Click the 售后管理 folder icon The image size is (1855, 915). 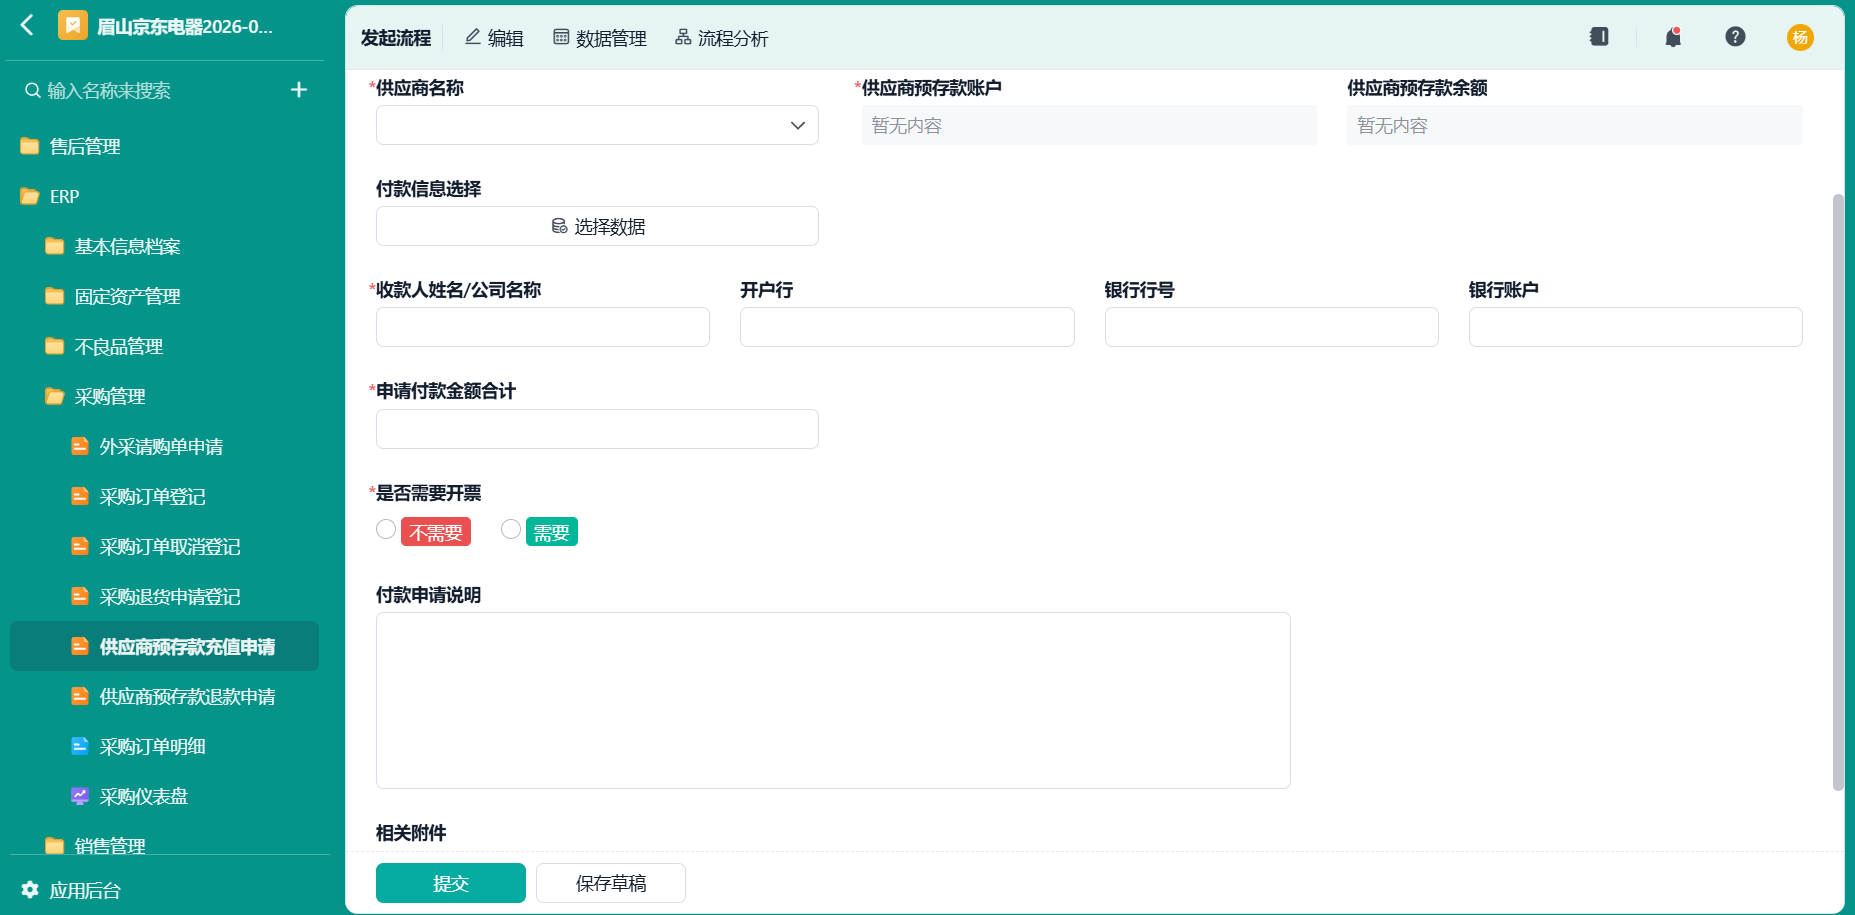pos(30,146)
